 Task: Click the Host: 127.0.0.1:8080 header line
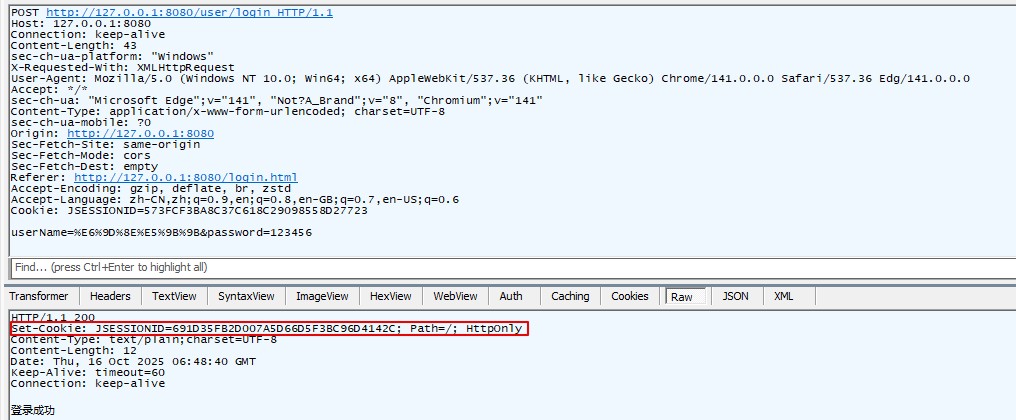point(81,23)
